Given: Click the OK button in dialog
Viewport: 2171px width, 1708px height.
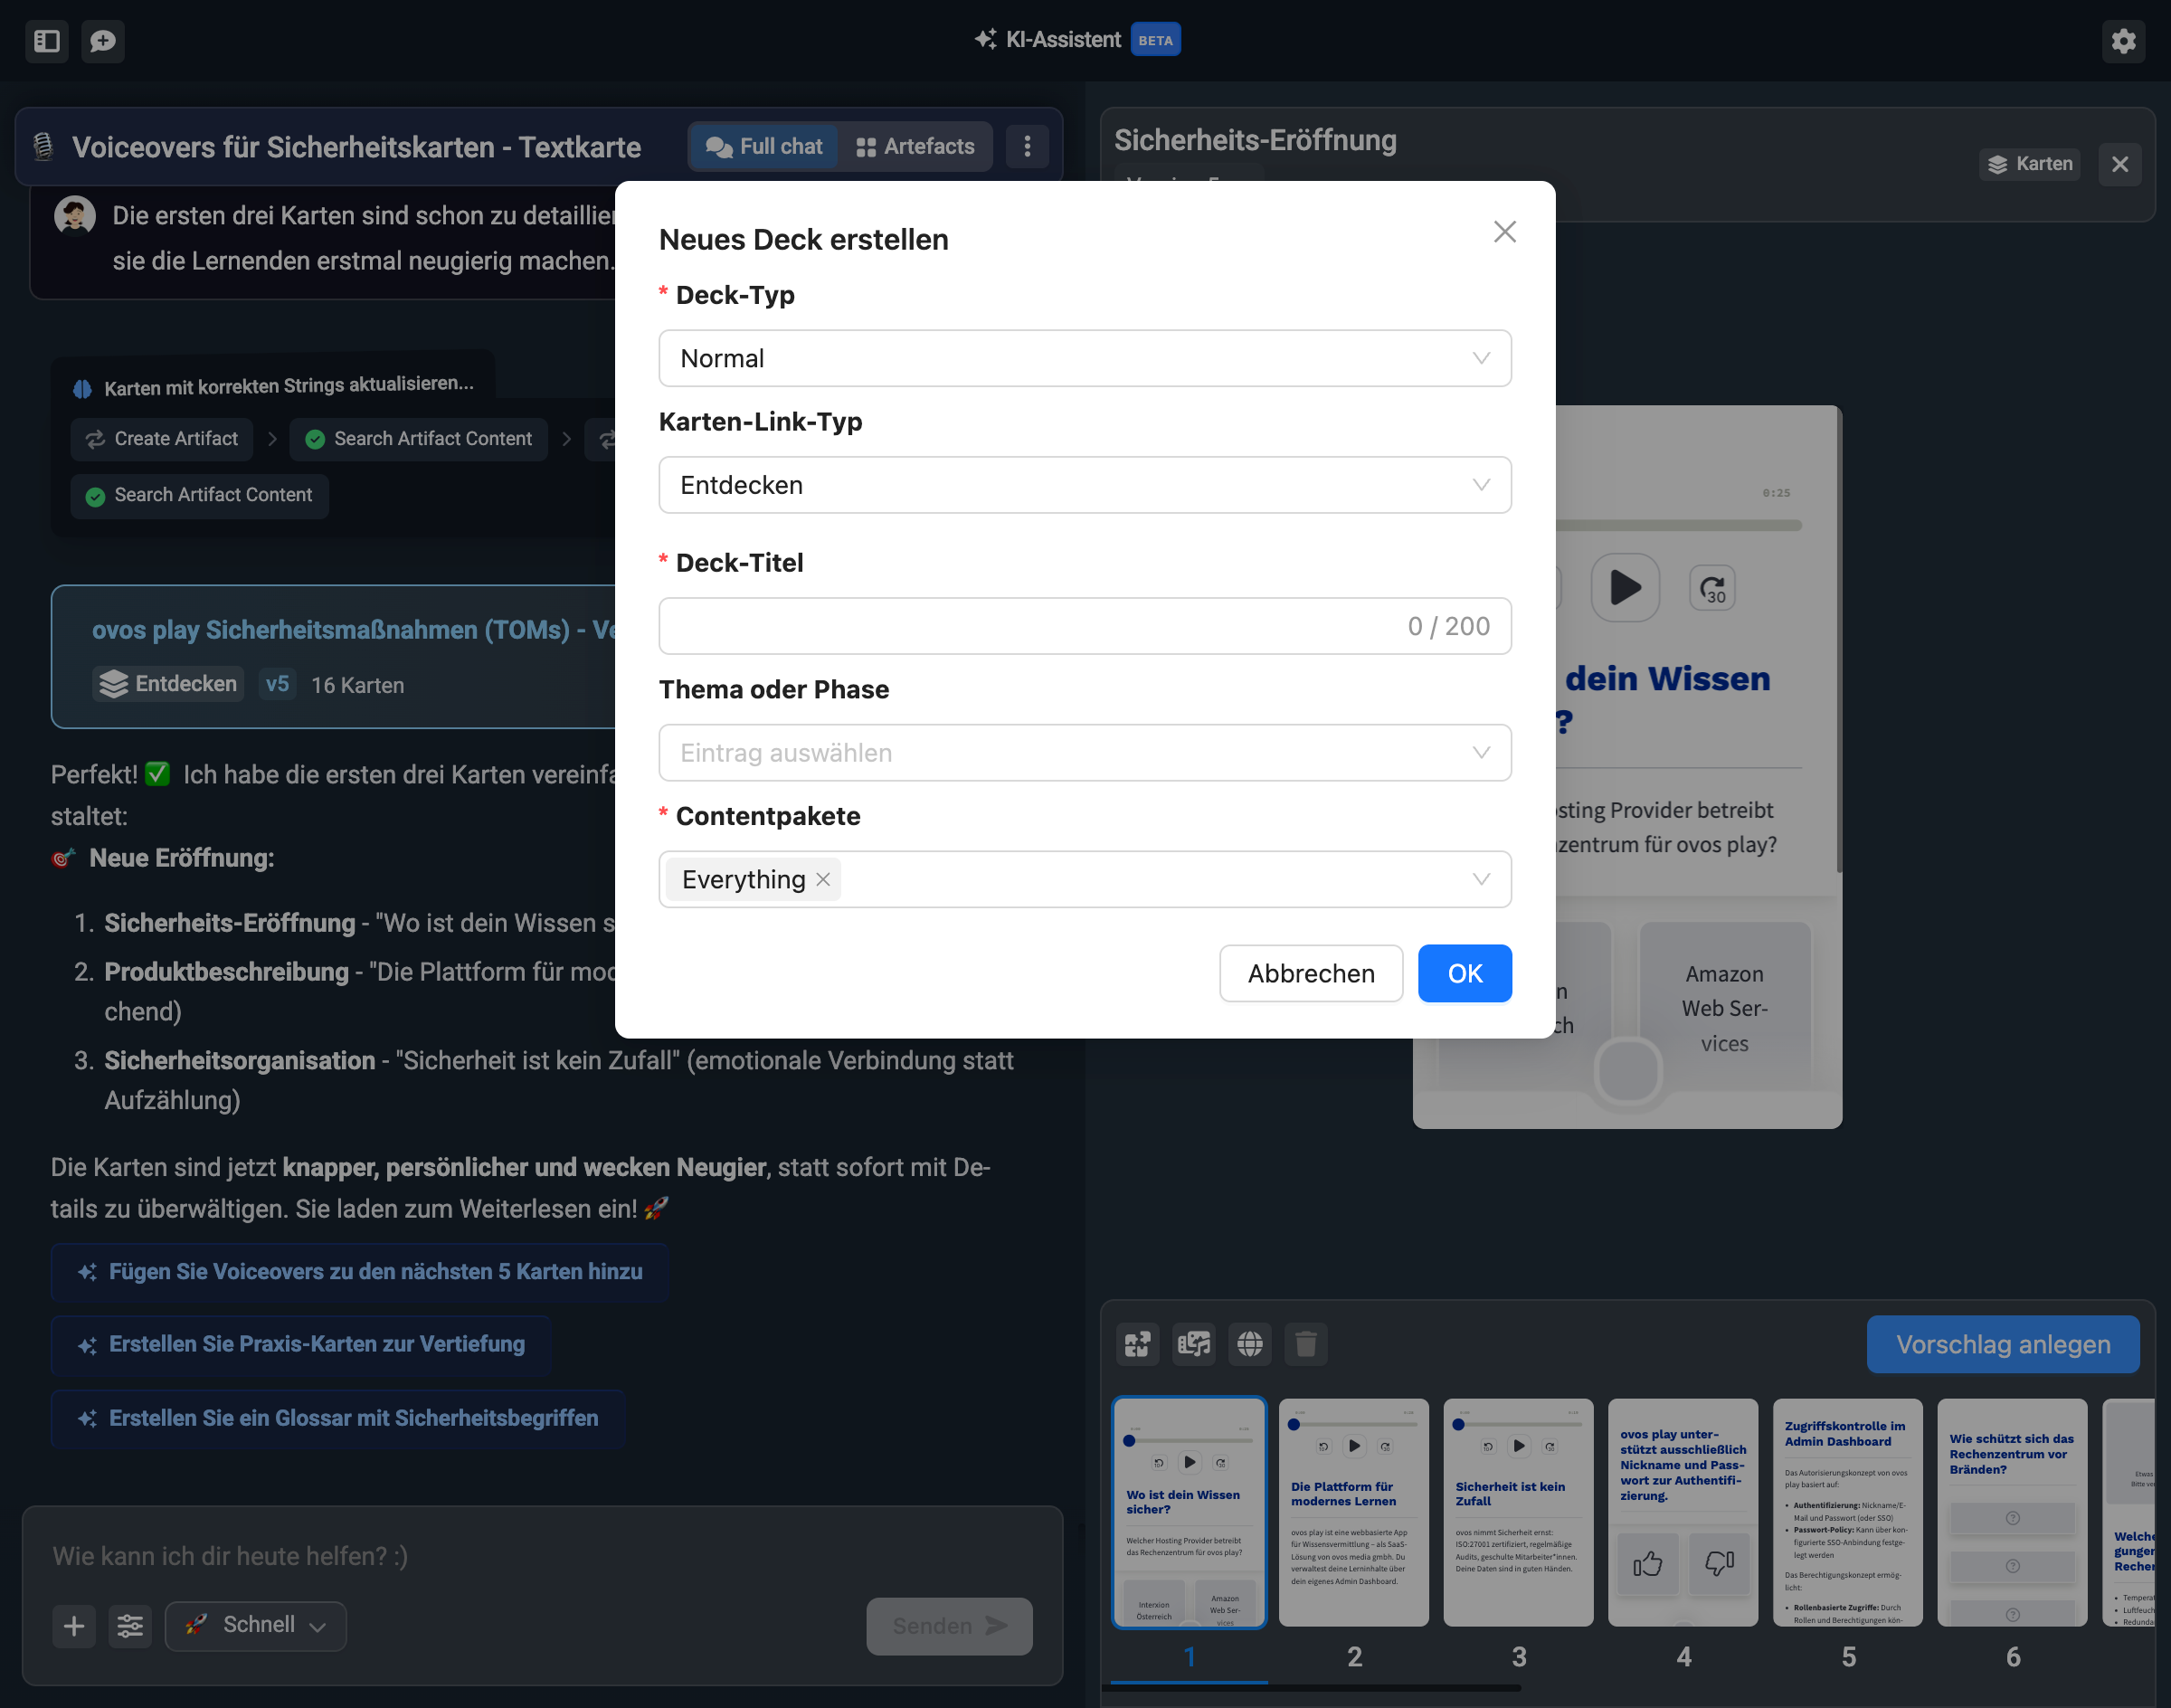Looking at the screenshot, I should point(1464,973).
